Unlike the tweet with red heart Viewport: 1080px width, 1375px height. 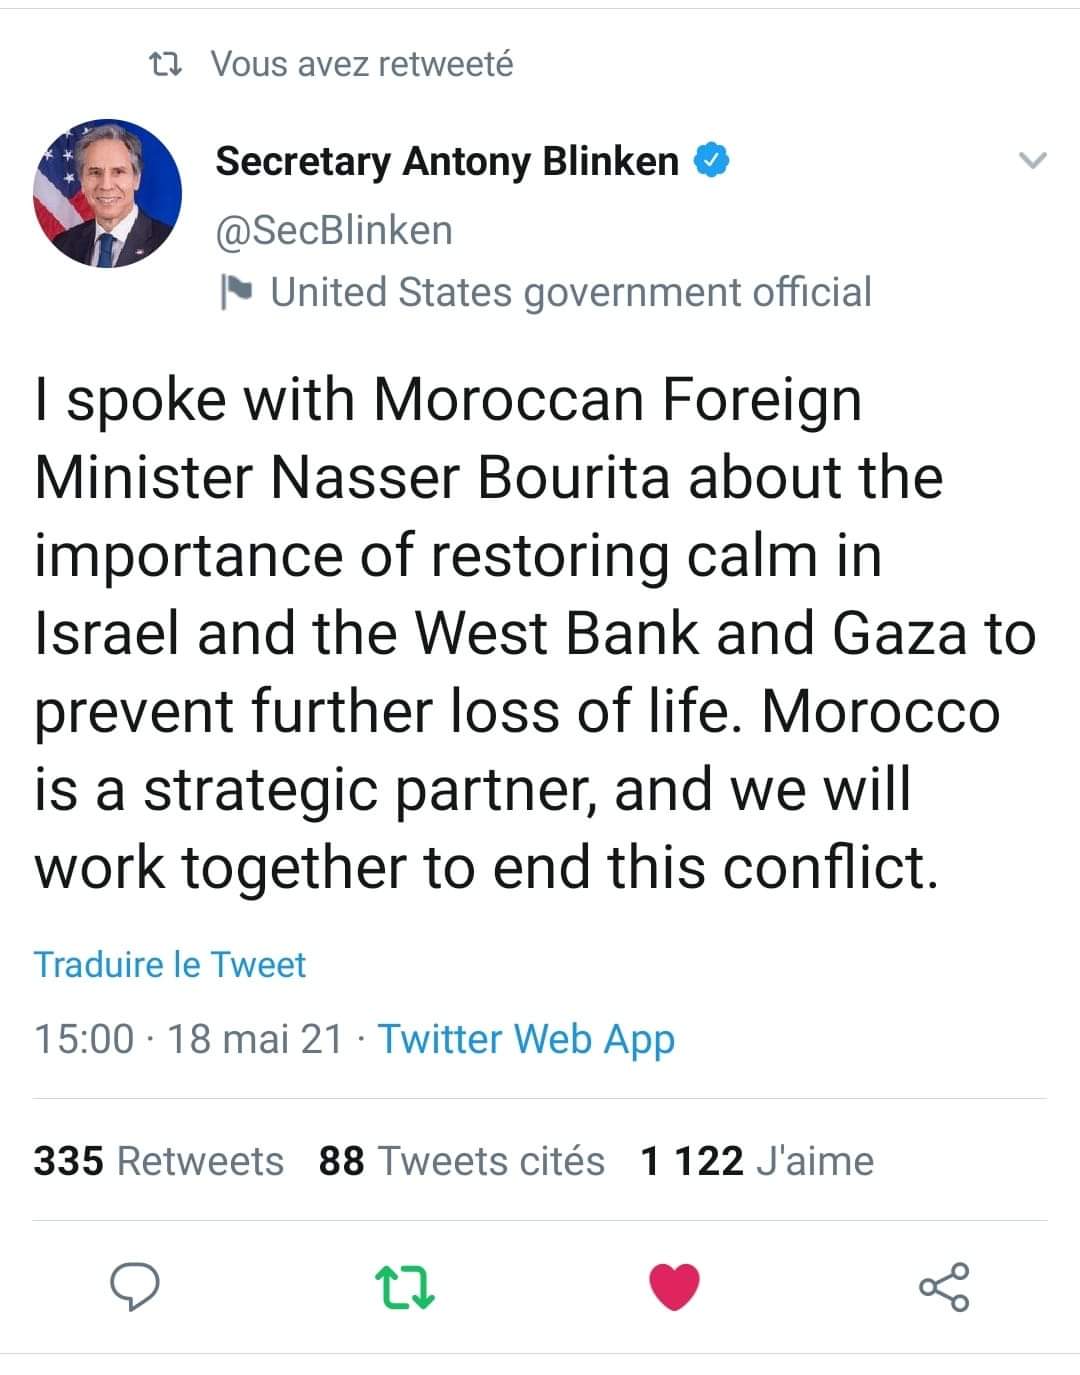point(674,1287)
